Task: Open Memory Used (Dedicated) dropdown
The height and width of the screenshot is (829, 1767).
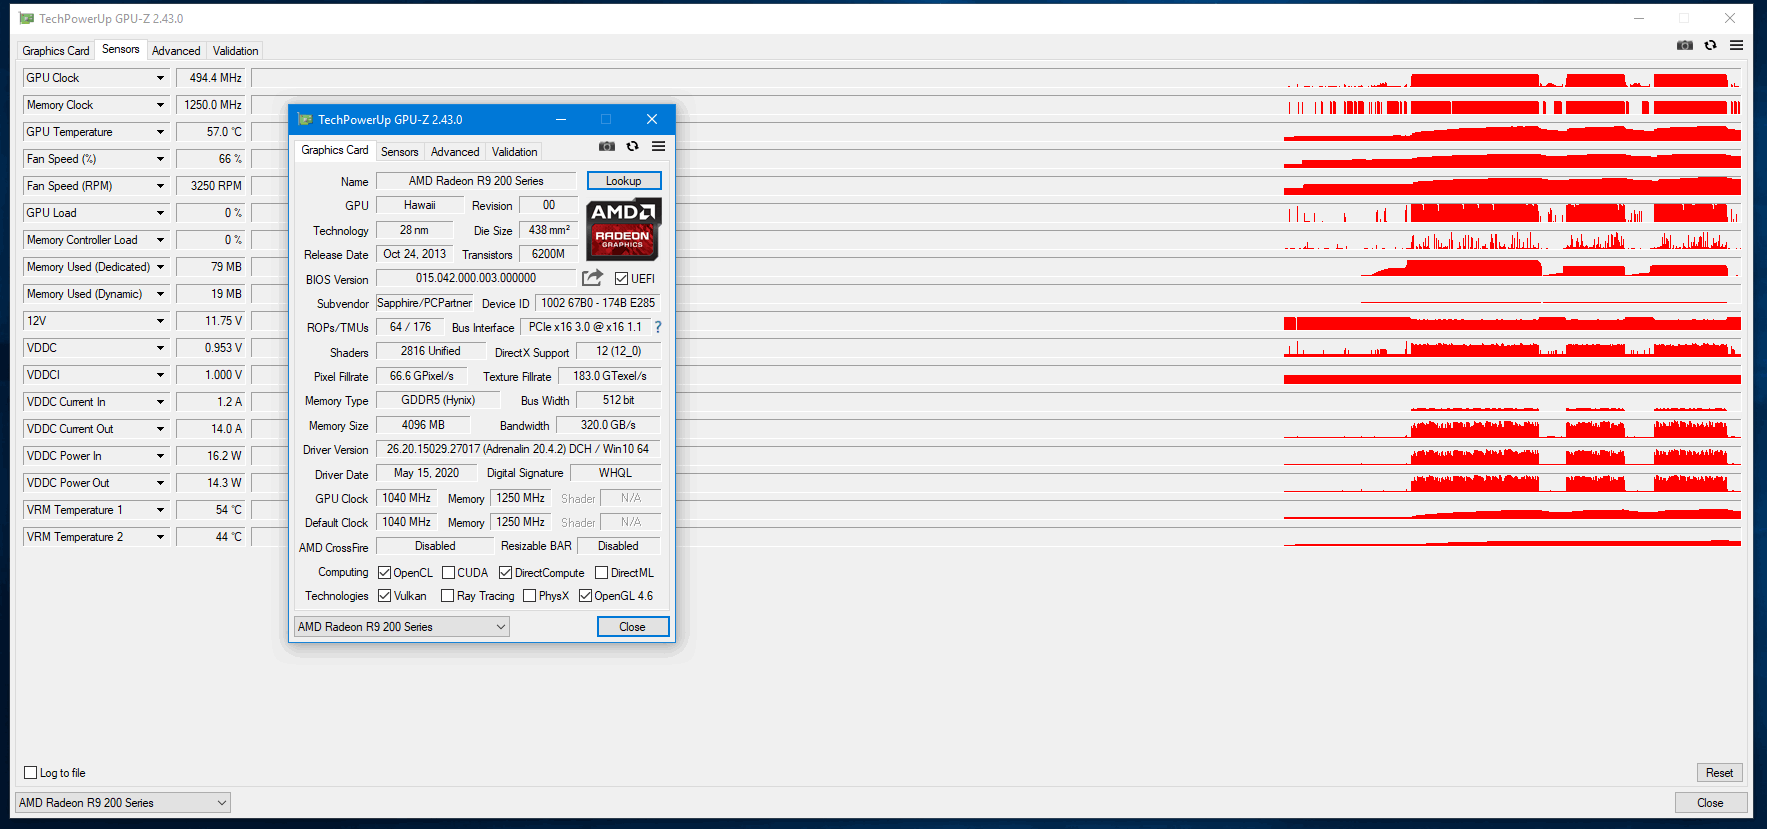Action: coord(159,267)
